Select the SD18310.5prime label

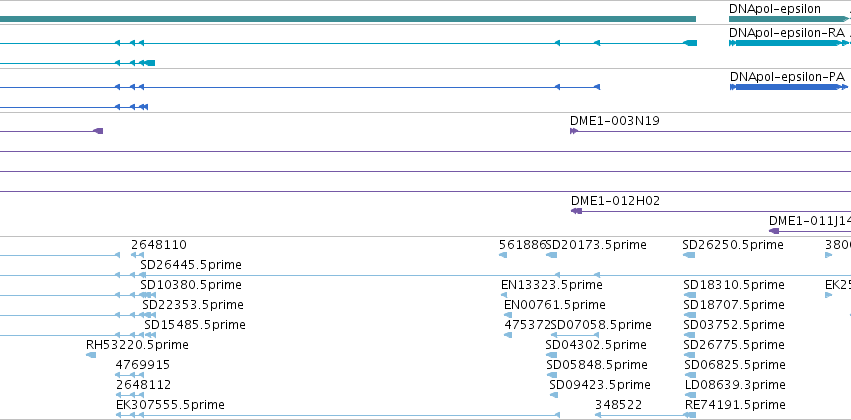(734, 285)
